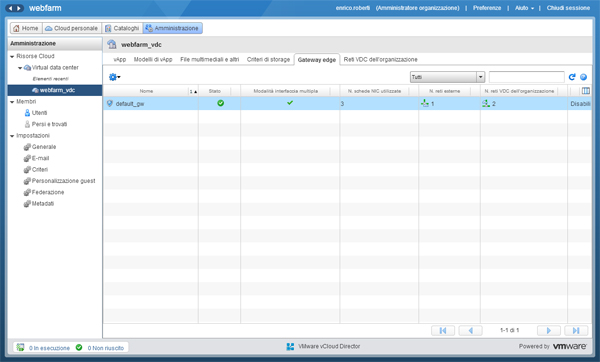Open the 0 Non riuscito tasks link
Viewport: 600px width, 362px height.
(x=105, y=348)
